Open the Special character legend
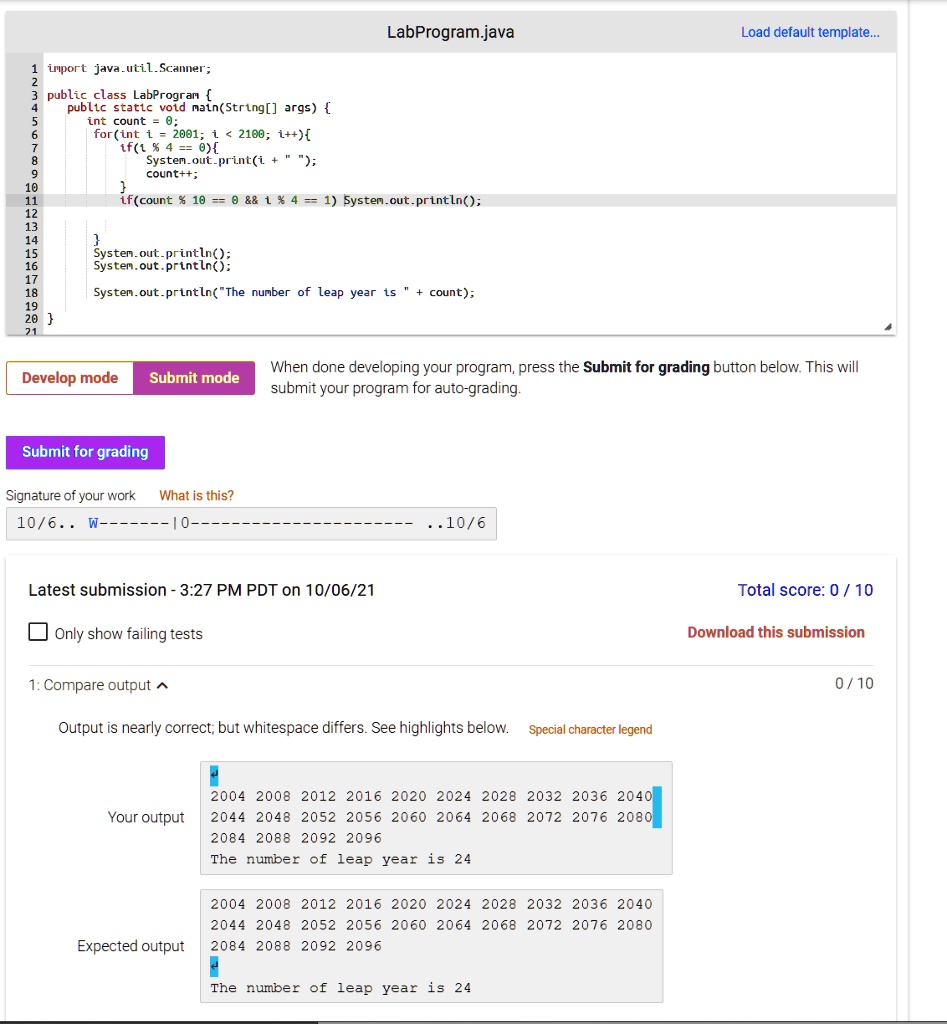This screenshot has height=1024, width=947. tap(590, 729)
